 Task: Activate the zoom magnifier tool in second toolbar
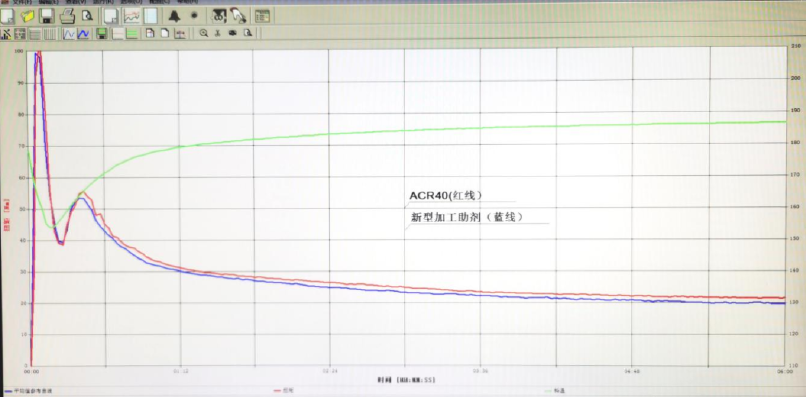(x=204, y=33)
